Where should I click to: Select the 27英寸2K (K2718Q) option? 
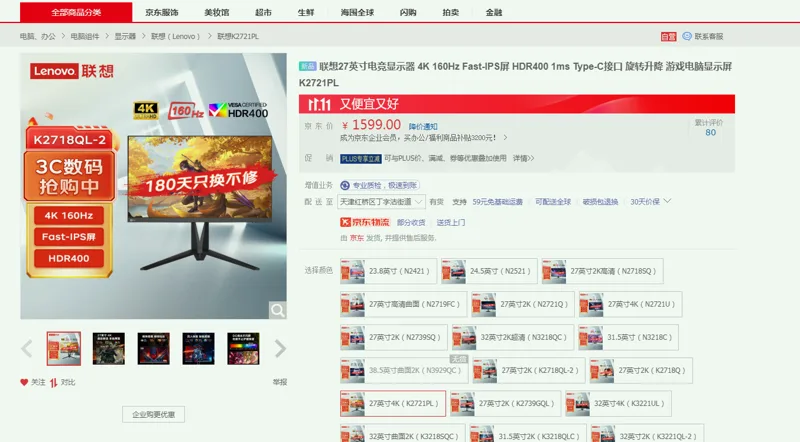click(641, 371)
